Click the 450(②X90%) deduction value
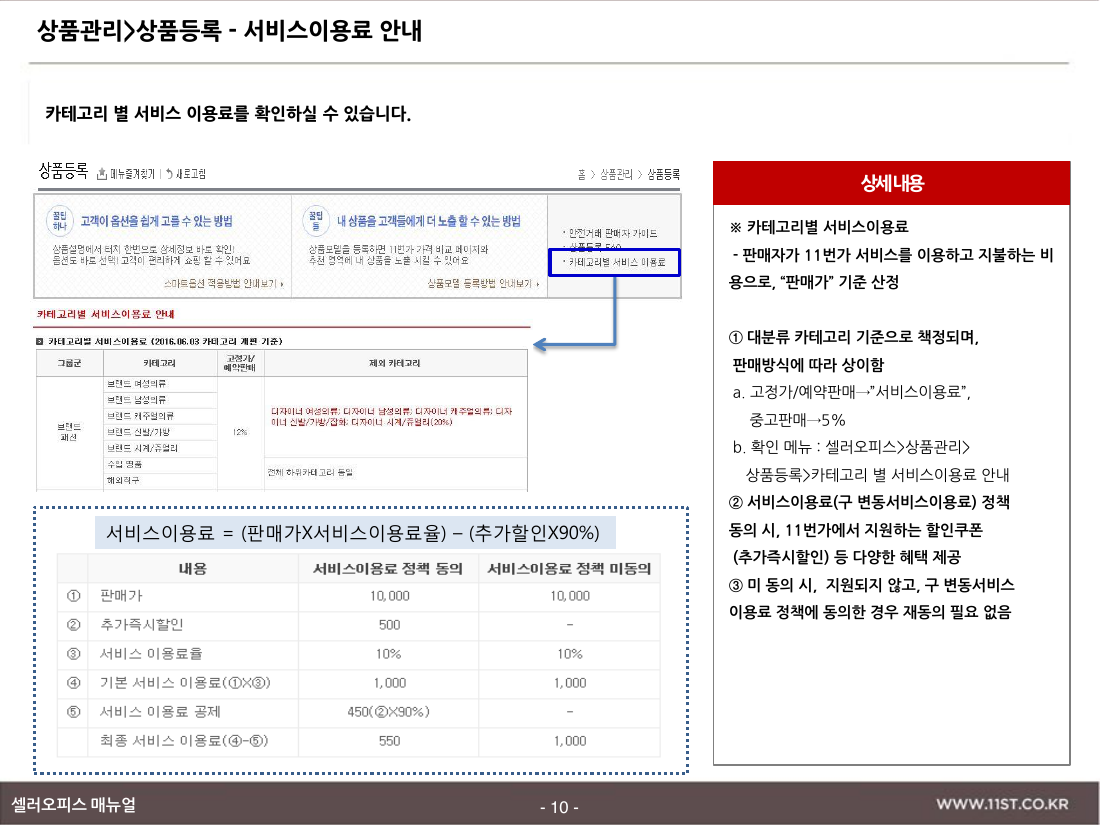The height and width of the screenshot is (825, 1100). click(388, 711)
